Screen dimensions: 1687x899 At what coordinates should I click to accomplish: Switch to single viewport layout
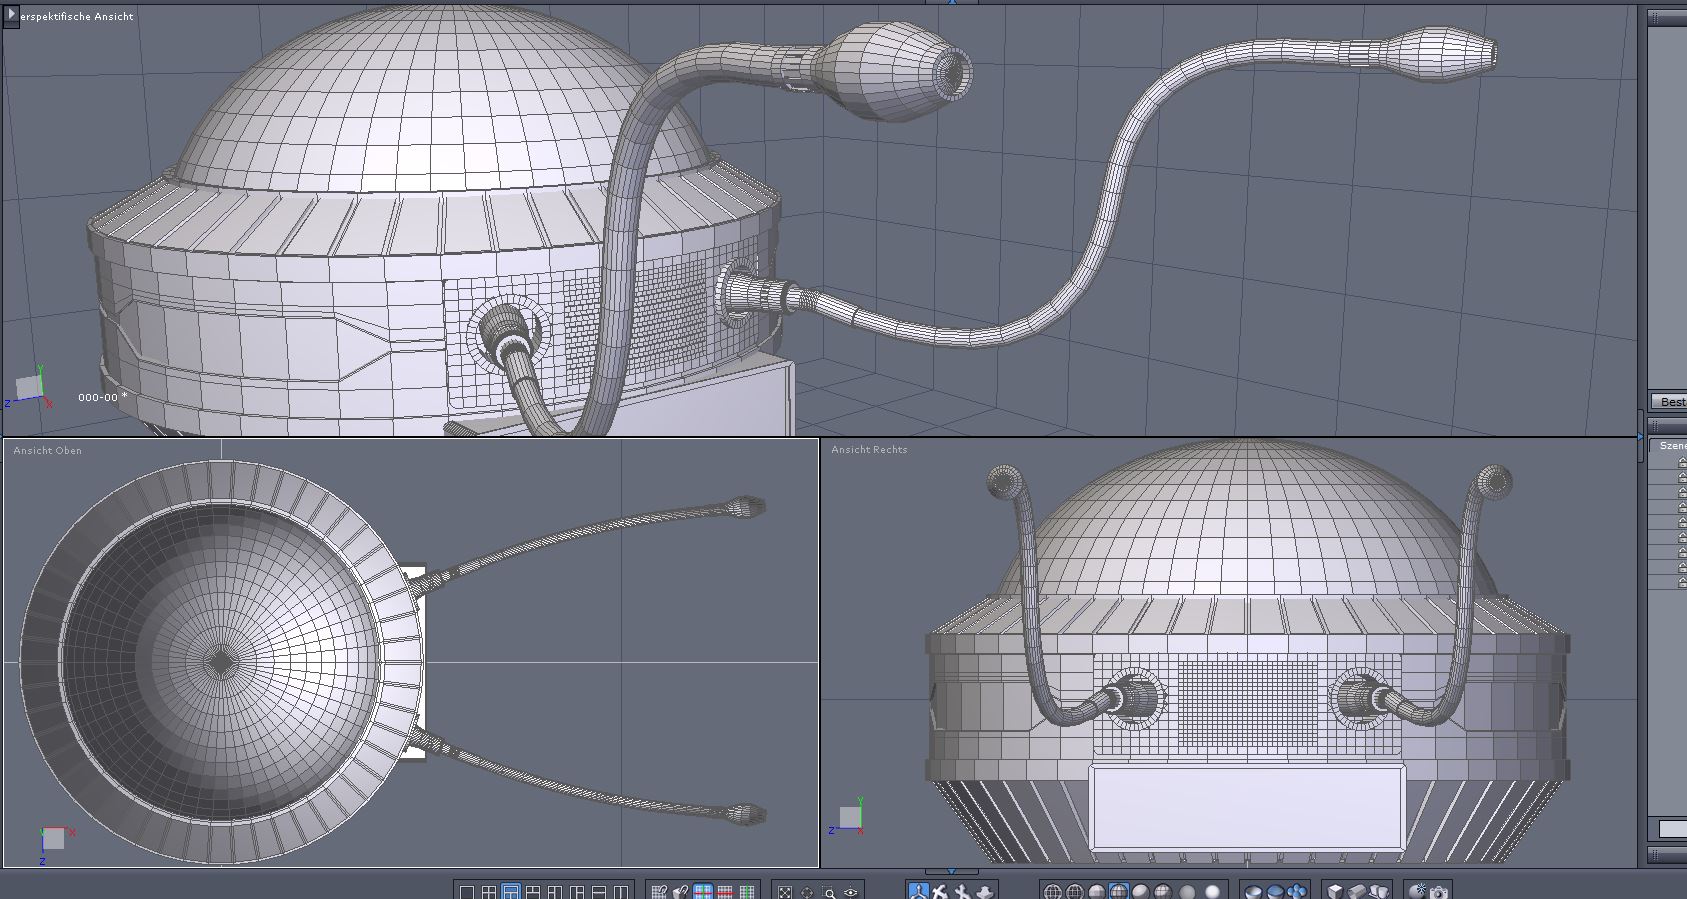466,891
